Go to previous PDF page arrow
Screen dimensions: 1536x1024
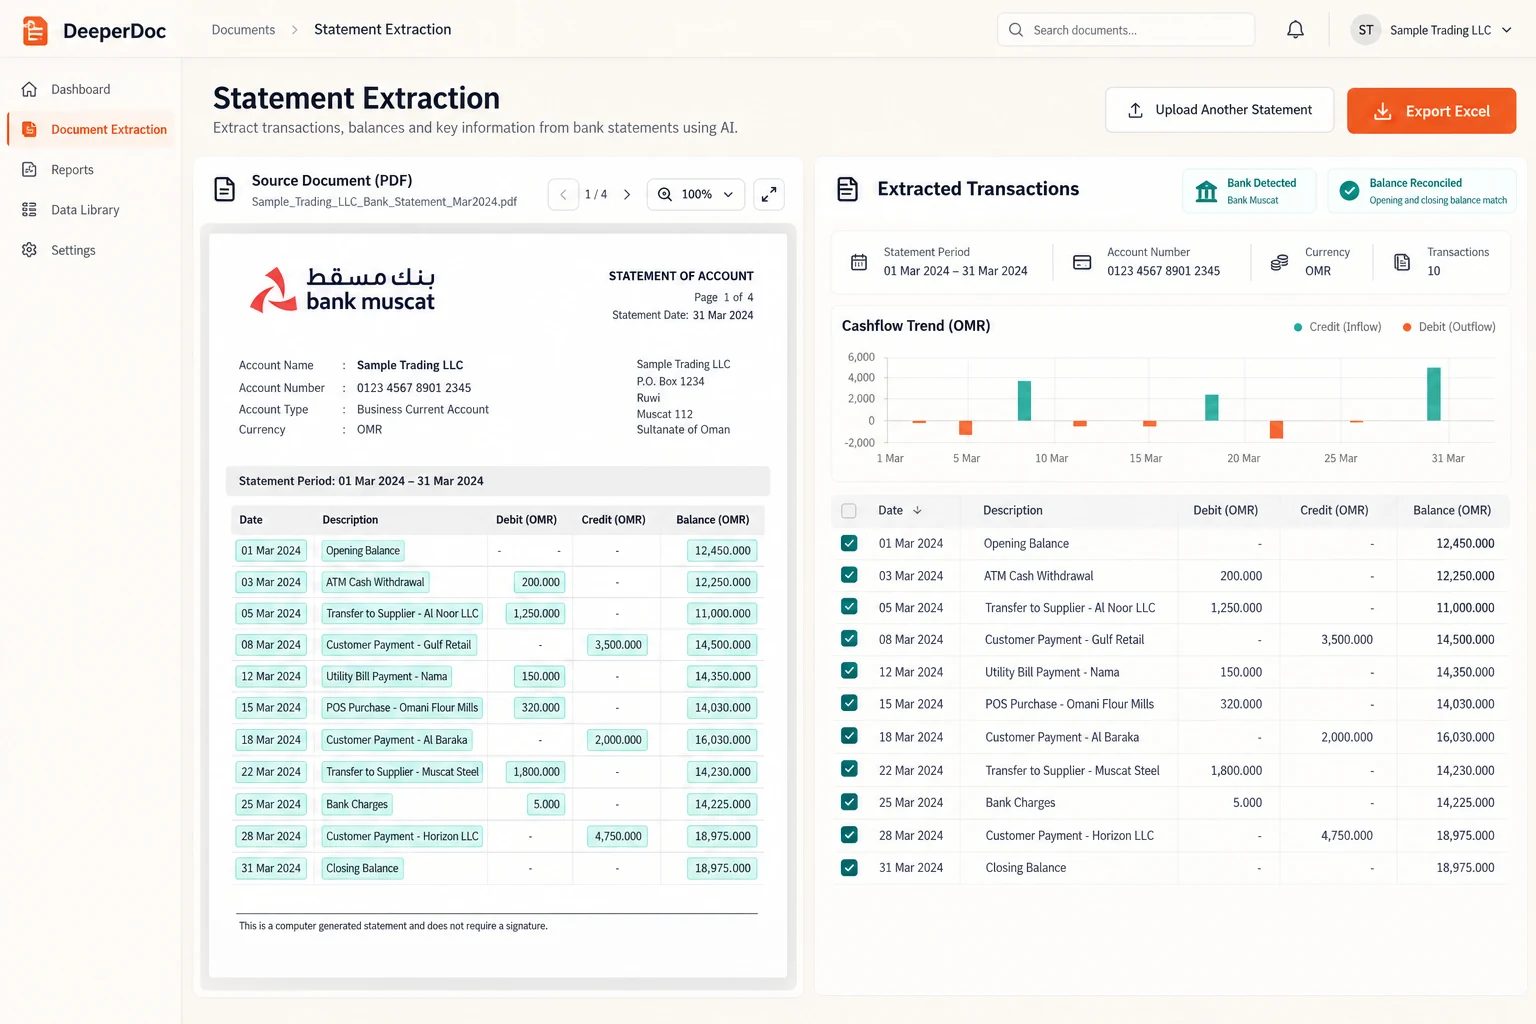tap(563, 194)
